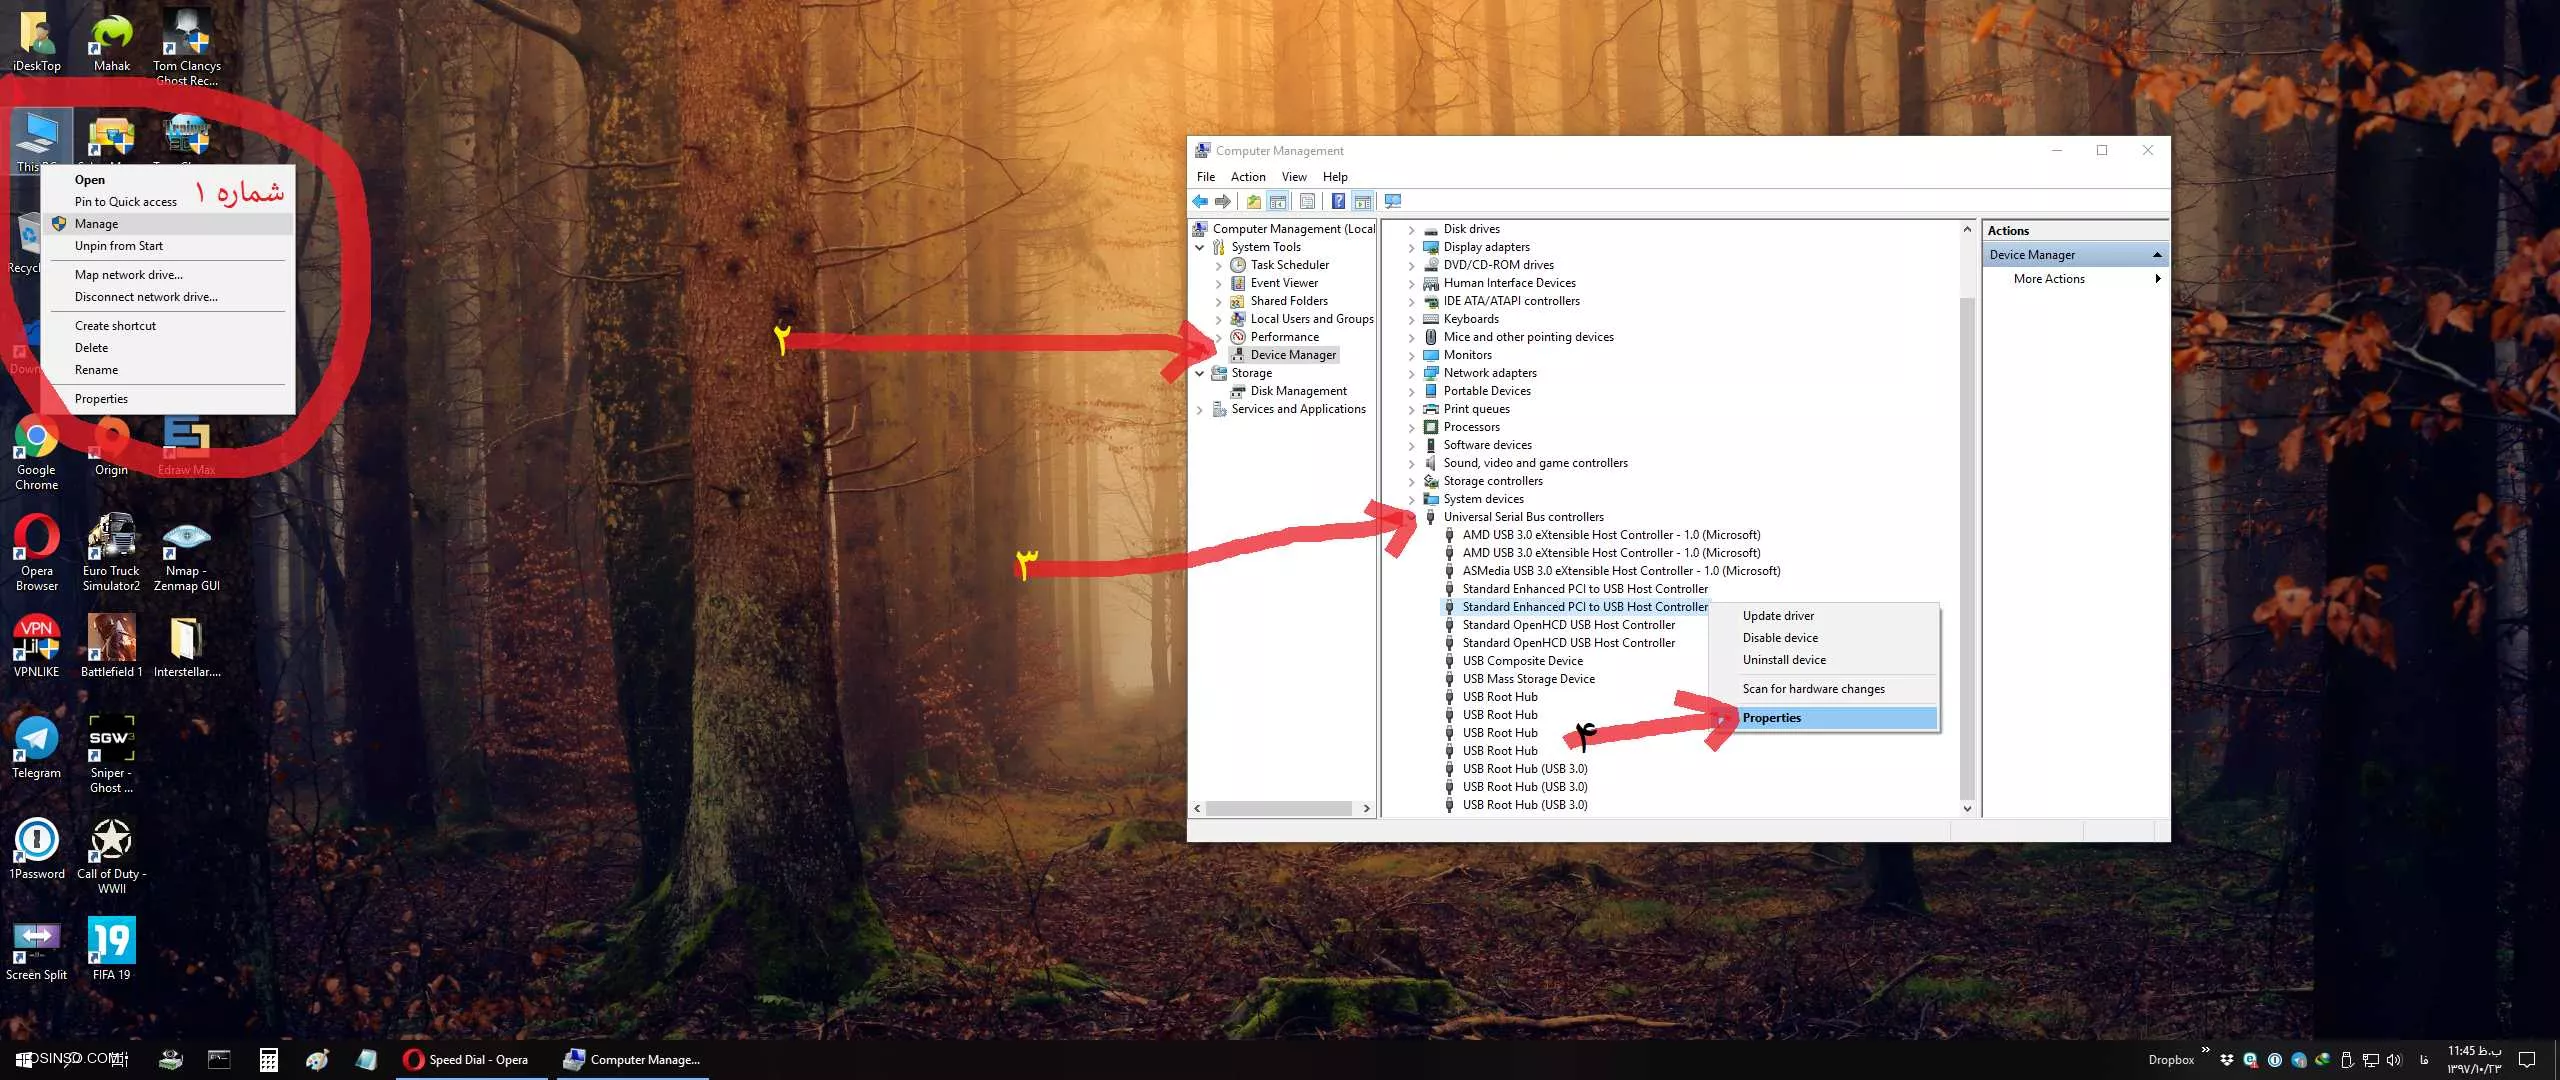This screenshot has height=1080, width=2560.
Task: Click the Nmap - Zenmap GUI desktop icon
Action: [x=186, y=558]
